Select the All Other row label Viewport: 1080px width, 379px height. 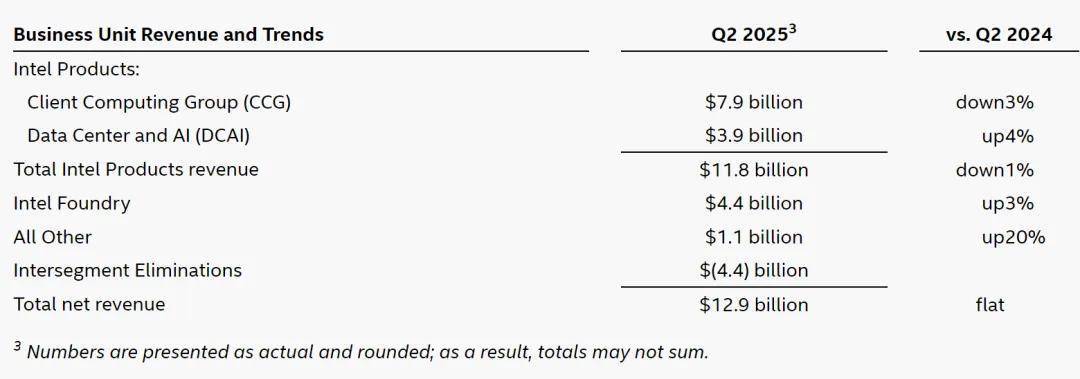pos(52,237)
